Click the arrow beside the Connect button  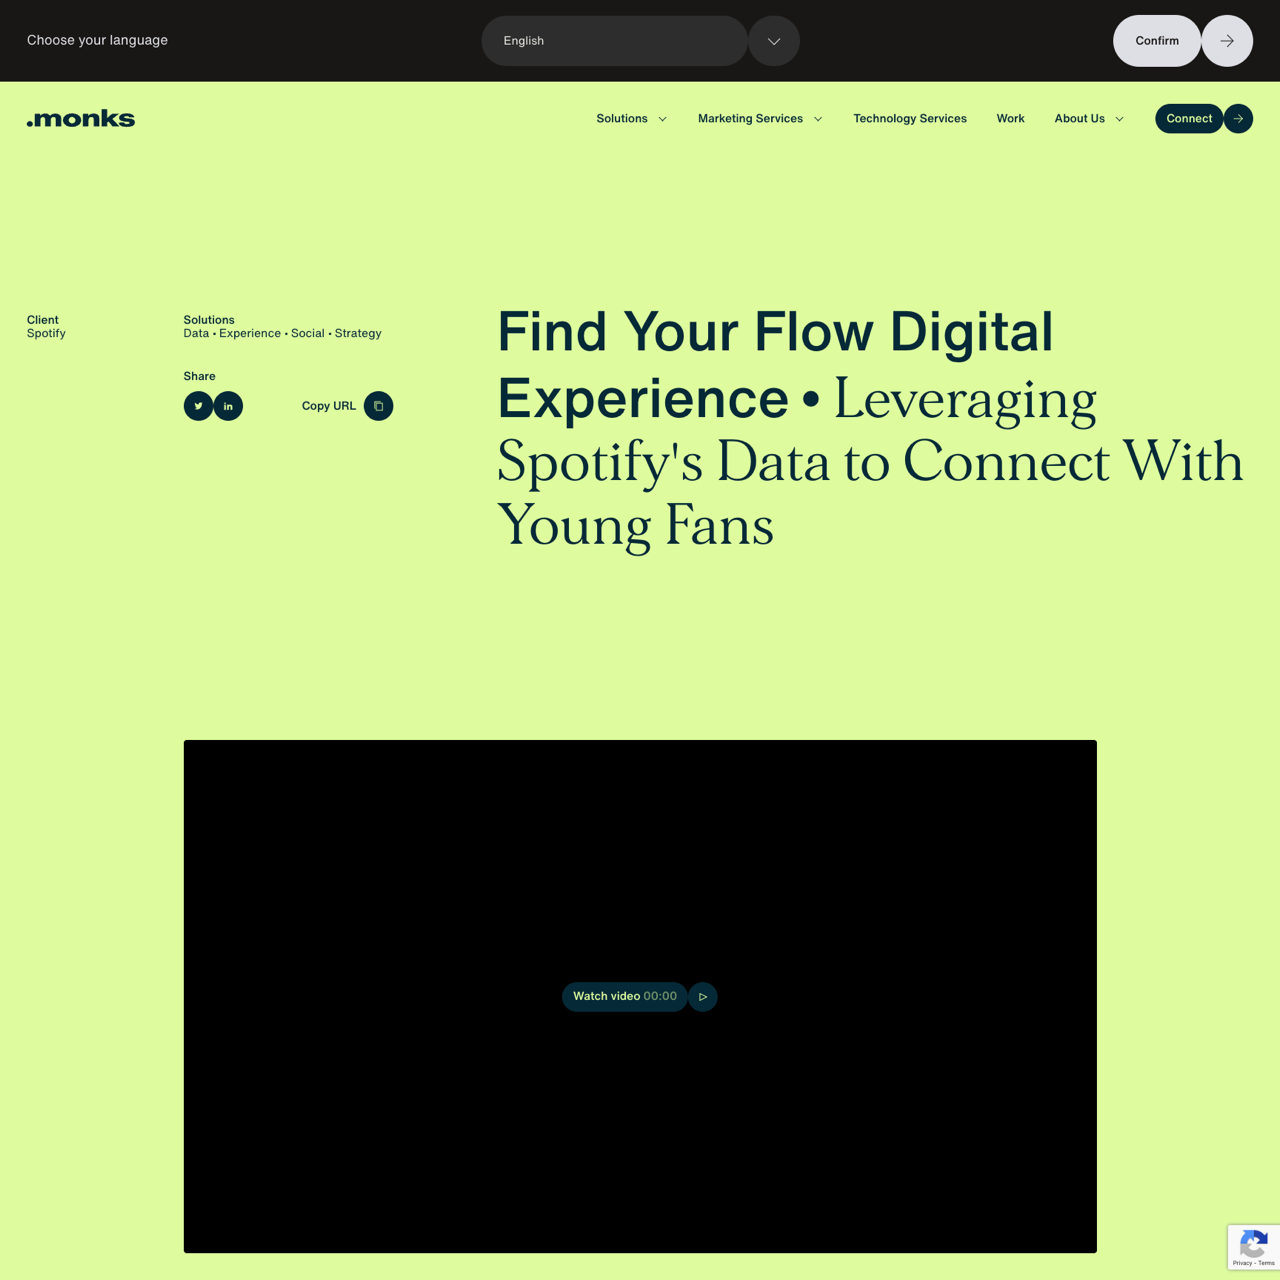1238,119
